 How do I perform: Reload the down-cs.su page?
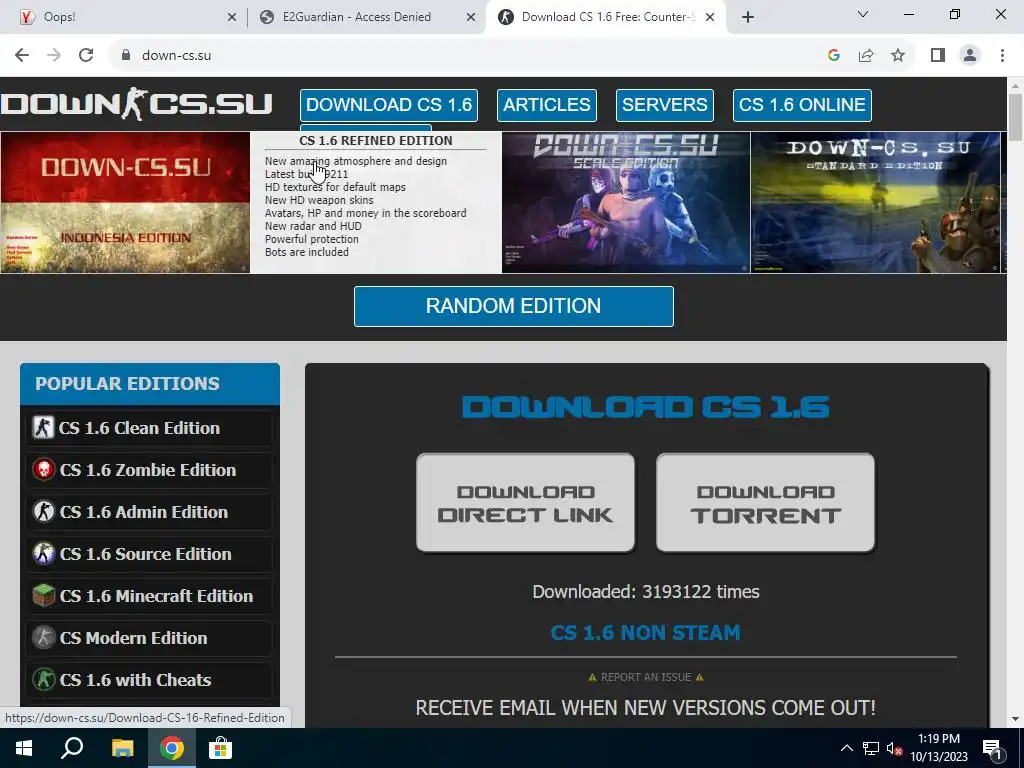(86, 56)
